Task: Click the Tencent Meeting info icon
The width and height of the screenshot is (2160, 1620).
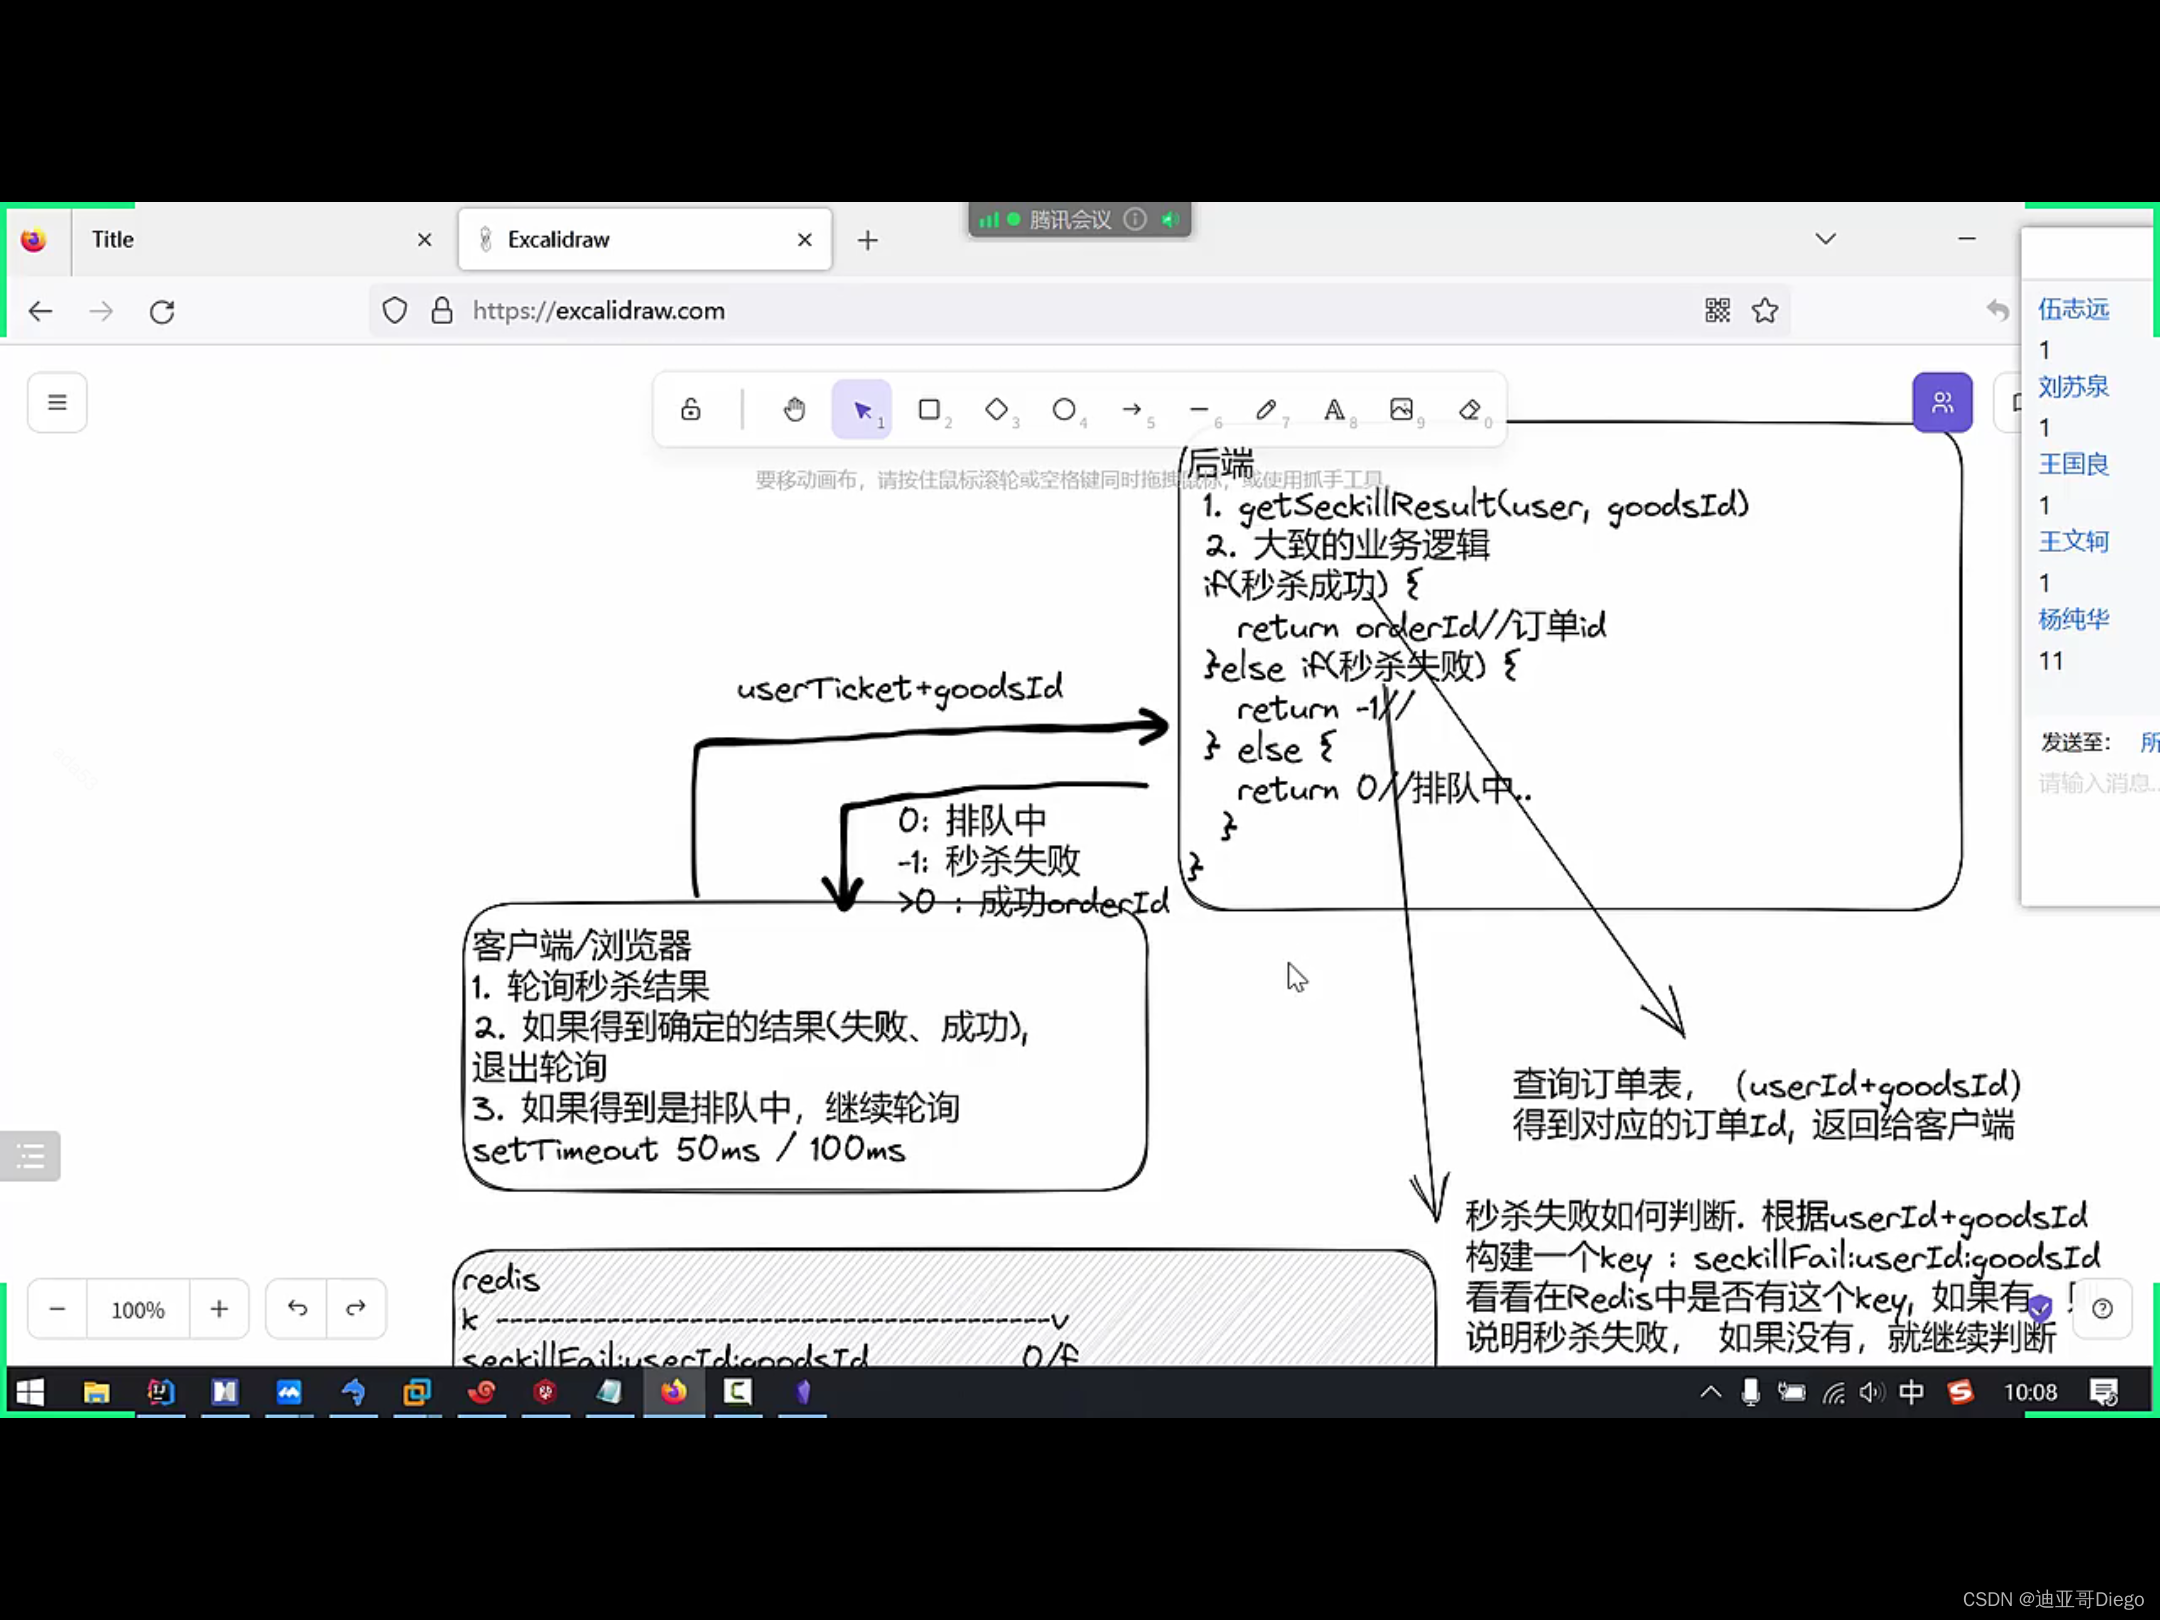Action: [x=1134, y=219]
